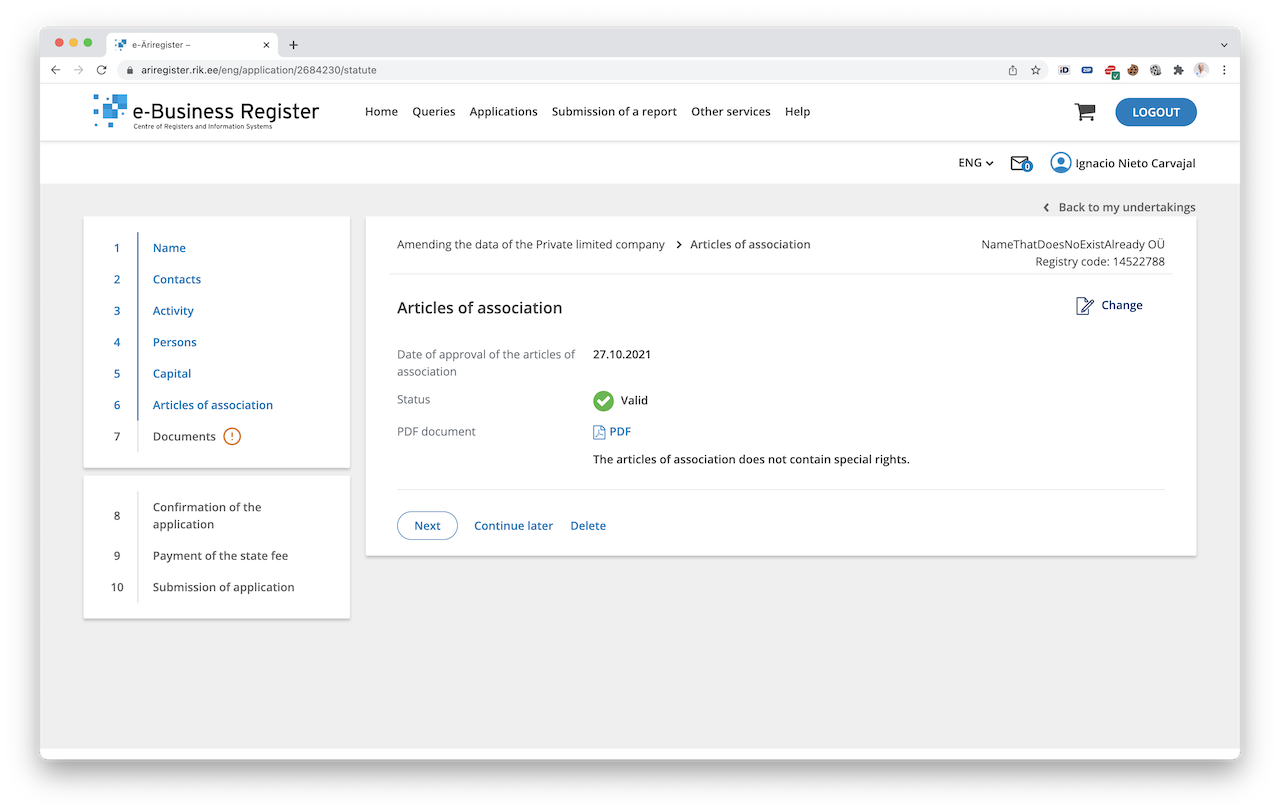Click the browser address bar

click(x=560, y=70)
